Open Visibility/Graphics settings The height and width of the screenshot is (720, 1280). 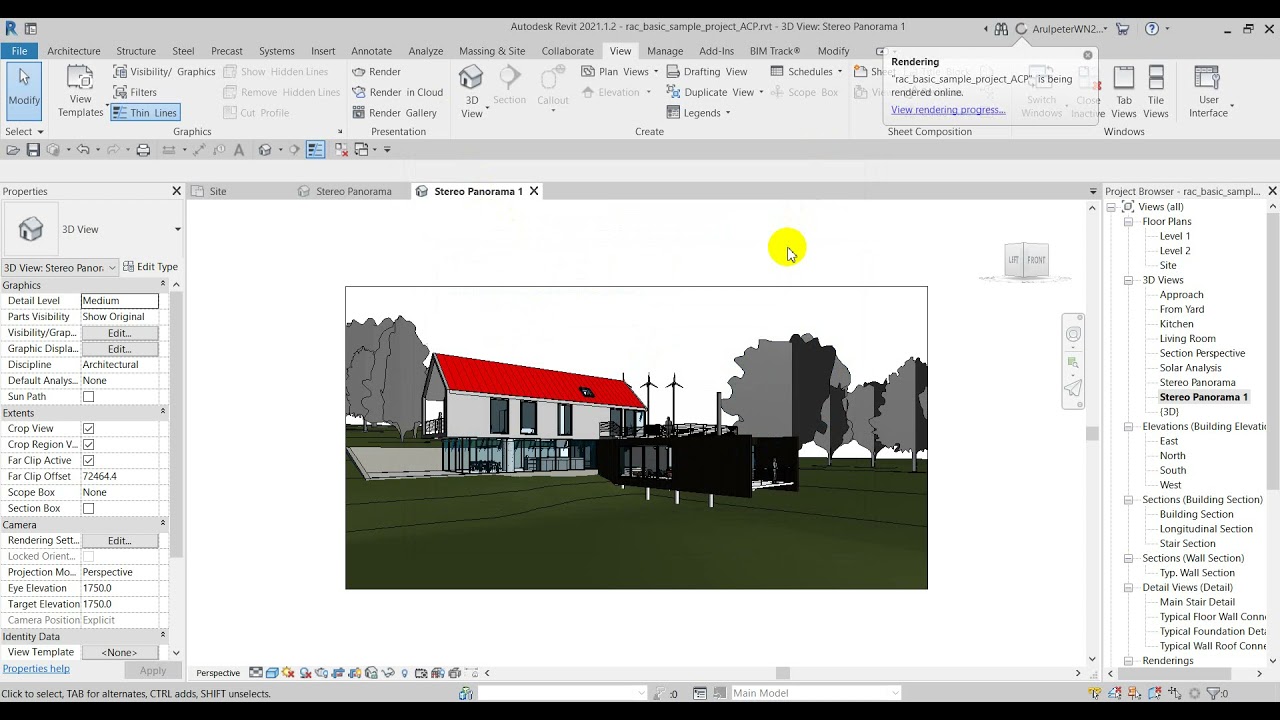pos(164,72)
